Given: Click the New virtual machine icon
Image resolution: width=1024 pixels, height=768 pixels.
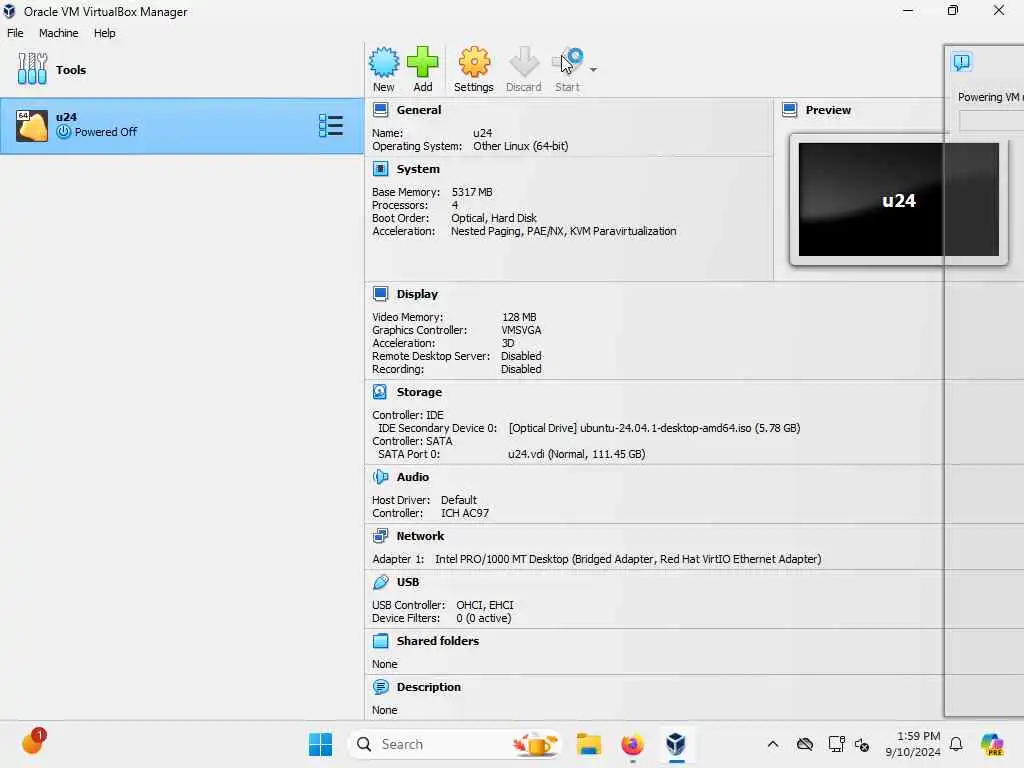Looking at the screenshot, I should pos(383,63).
